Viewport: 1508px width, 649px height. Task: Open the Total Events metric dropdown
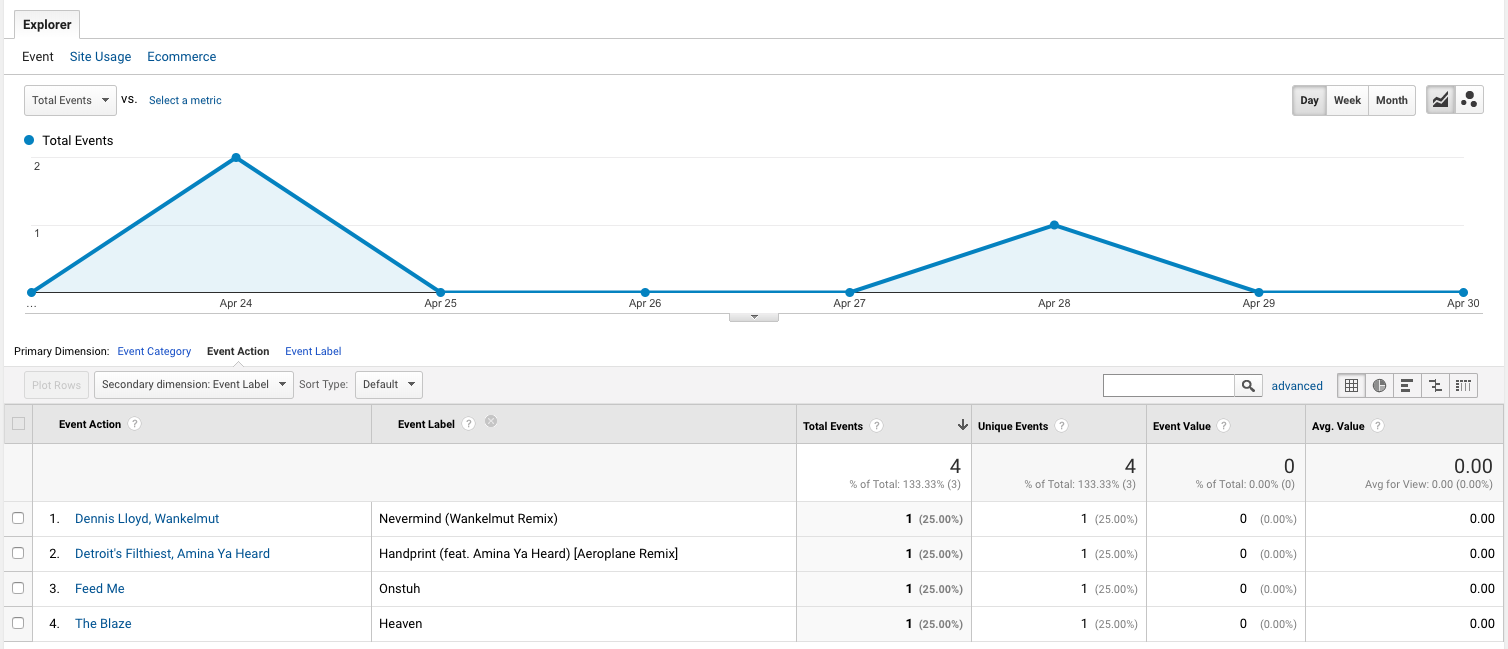(70, 100)
